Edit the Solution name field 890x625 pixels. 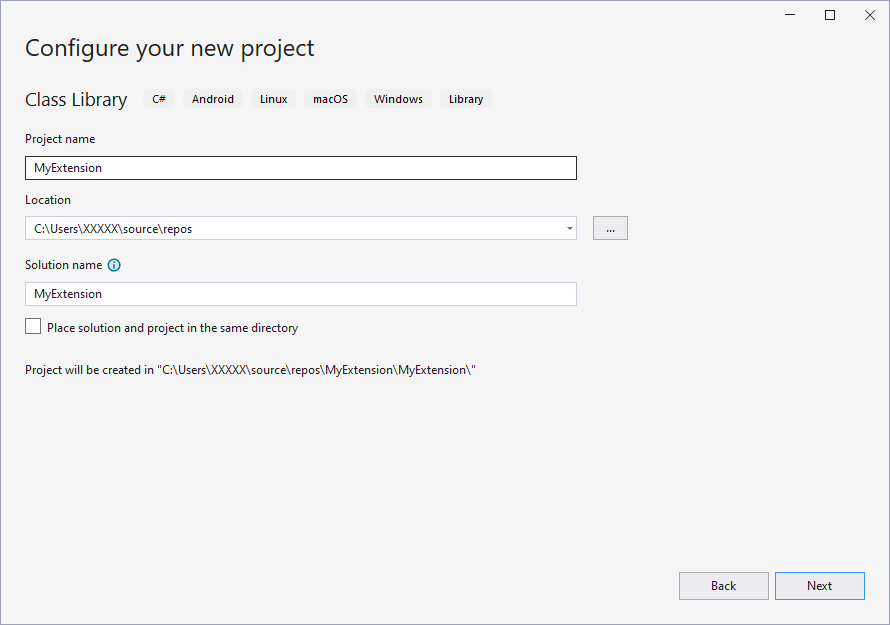(301, 294)
